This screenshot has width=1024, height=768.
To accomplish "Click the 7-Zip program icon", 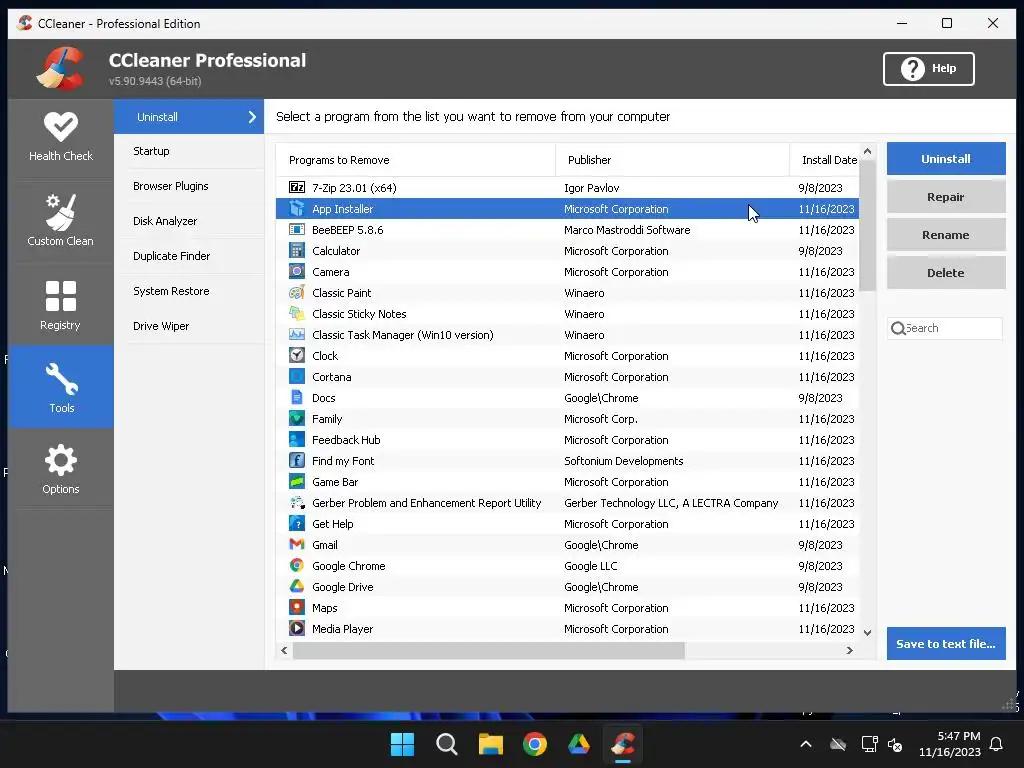I will pyautogui.click(x=296, y=187).
